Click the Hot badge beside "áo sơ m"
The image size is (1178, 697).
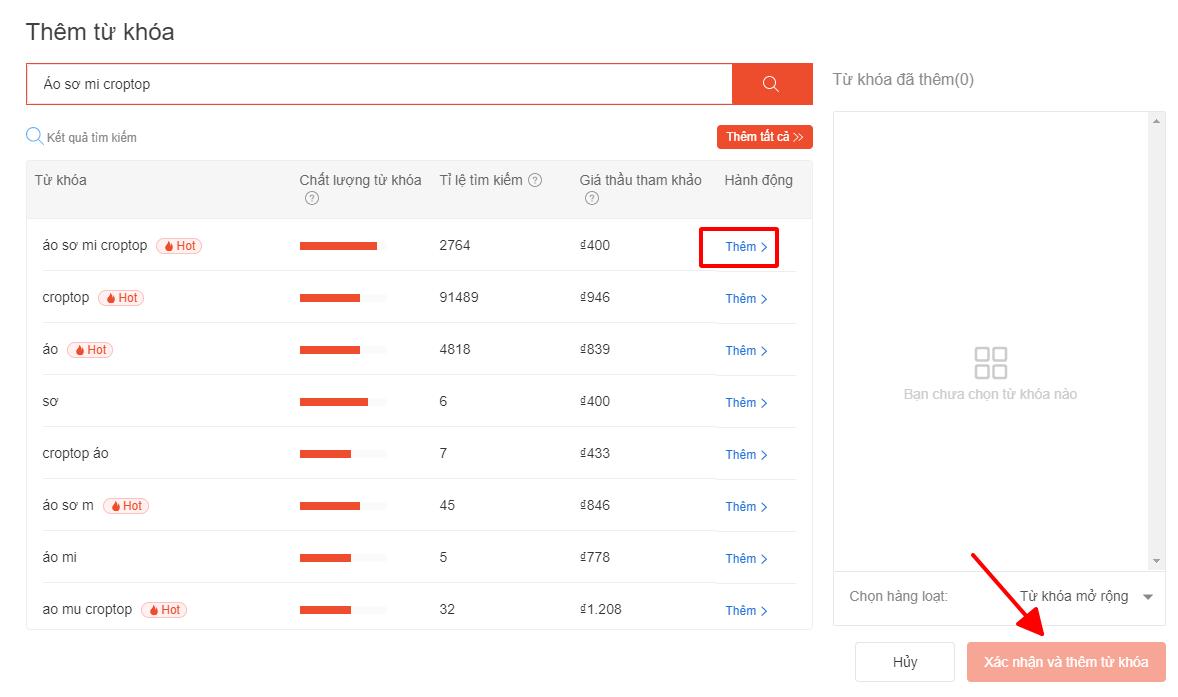coord(126,505)
